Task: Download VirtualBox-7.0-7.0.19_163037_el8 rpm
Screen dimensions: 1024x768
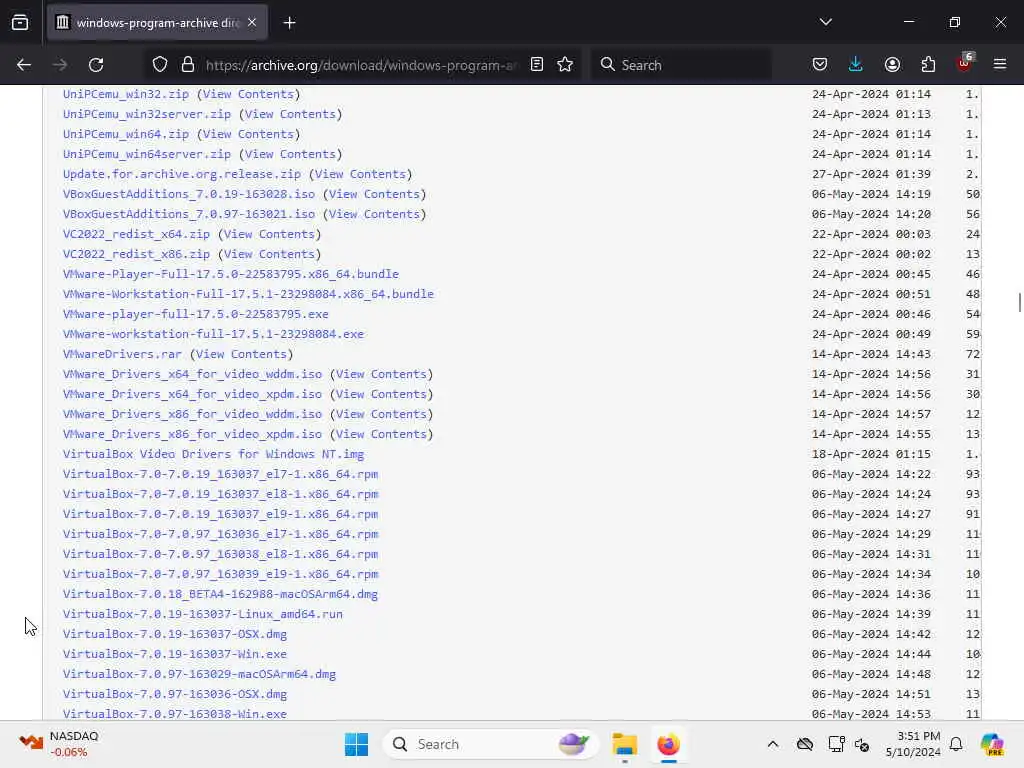Action: [x=221, y=494]
